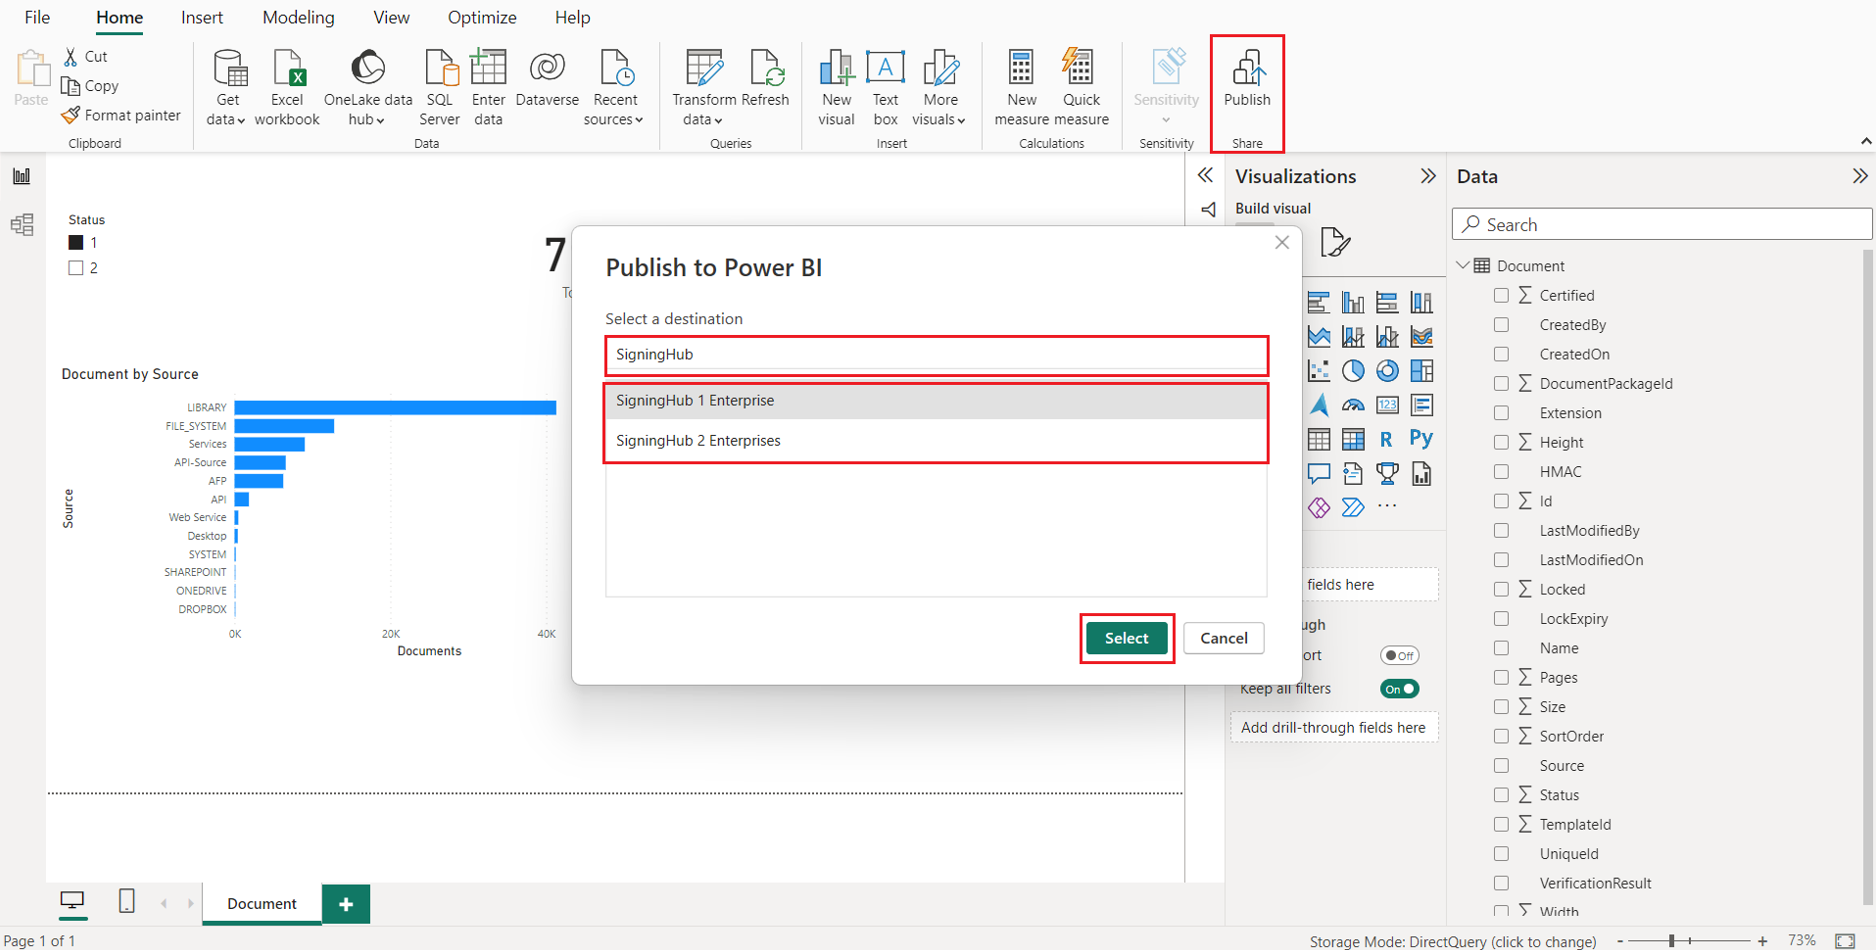Viewport: 1876px width, 950px height.
Task: Click the Cut command
Action: coord(86,57)
